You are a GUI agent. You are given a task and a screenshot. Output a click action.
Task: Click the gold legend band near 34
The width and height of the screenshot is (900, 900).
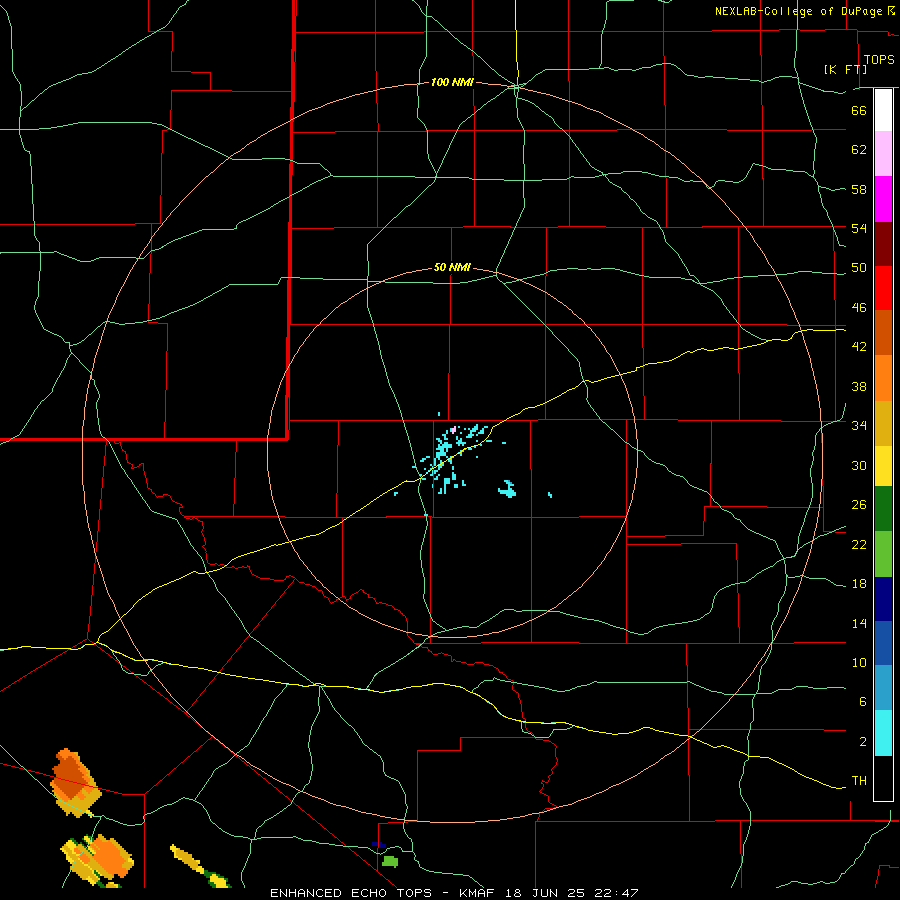click(x=883, y=423)
